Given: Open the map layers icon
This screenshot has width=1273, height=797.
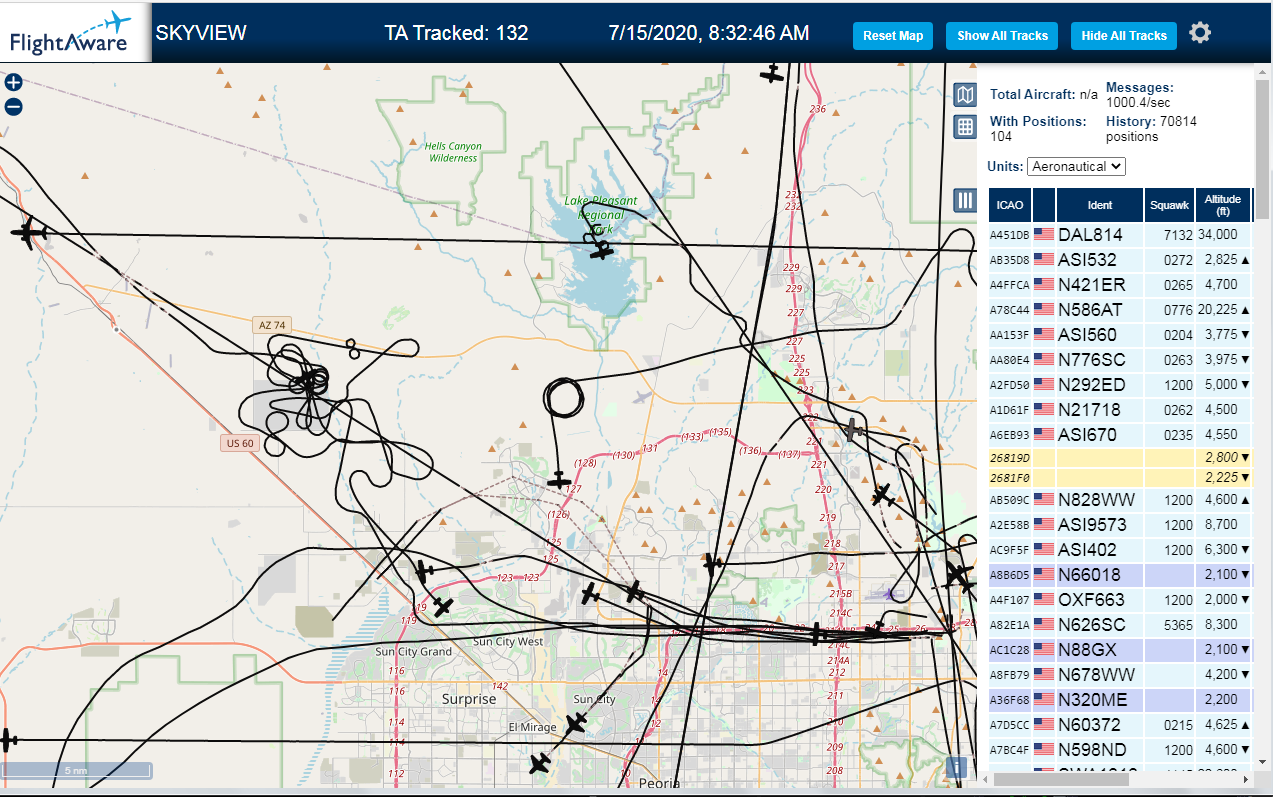Looking at the screenshot, I should tap(965, 95).
